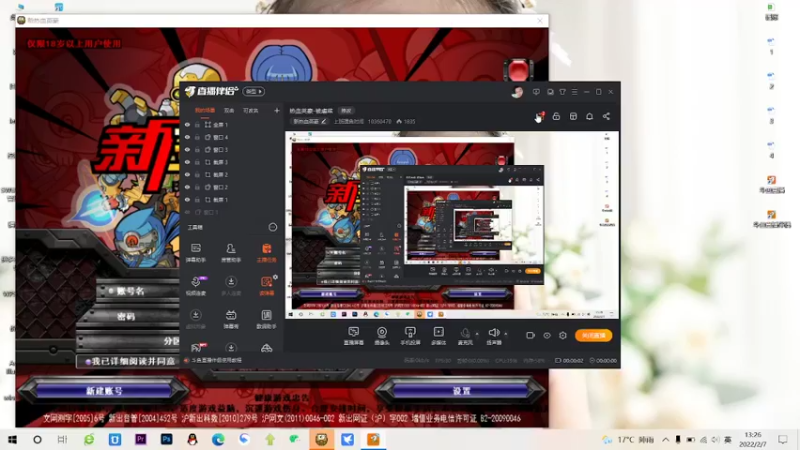Image resolution: width=800 pixels, height=450 pixels.
Task: Open Premiere Pro from the taskbar
Action: point(140,439)
